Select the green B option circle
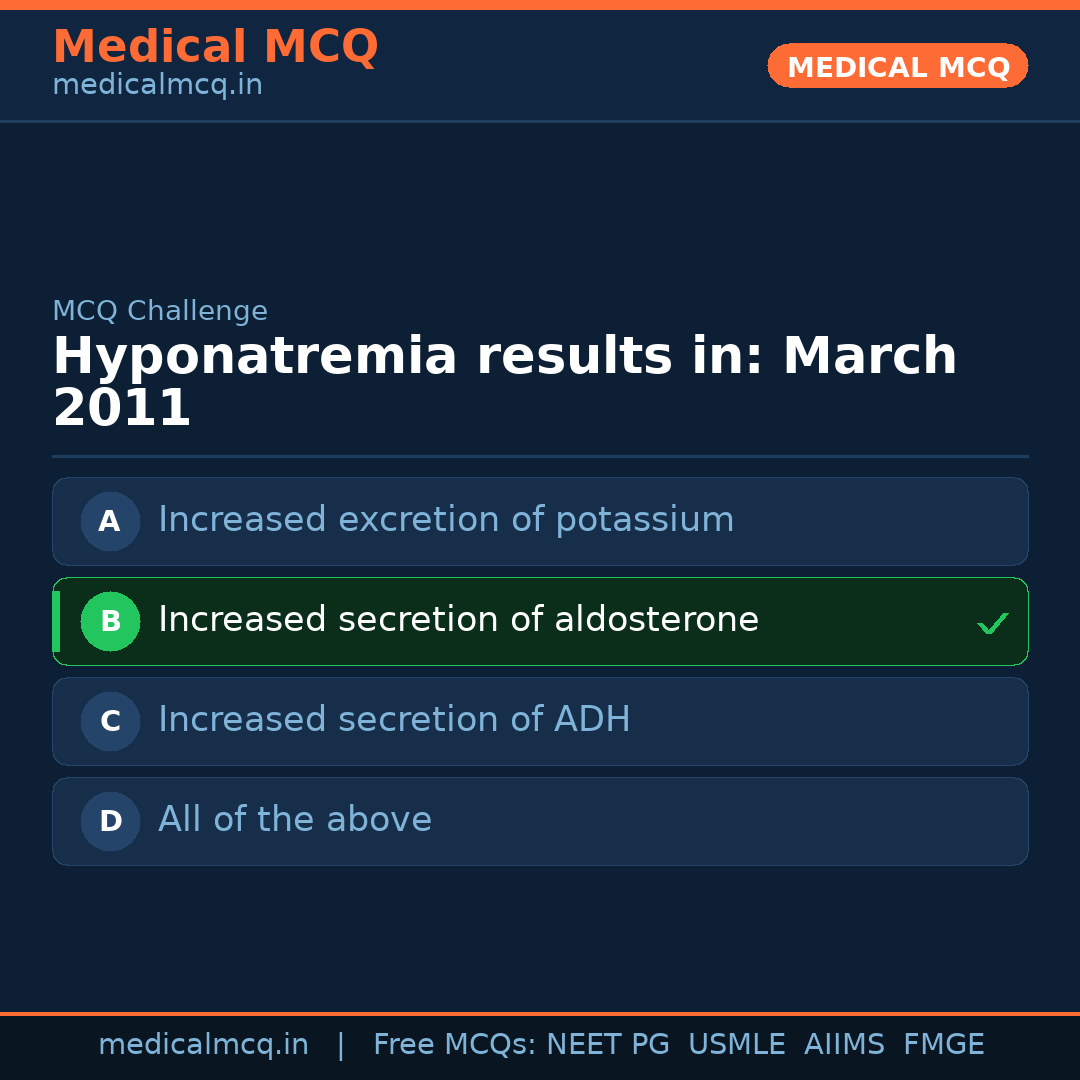 point(110,621)
